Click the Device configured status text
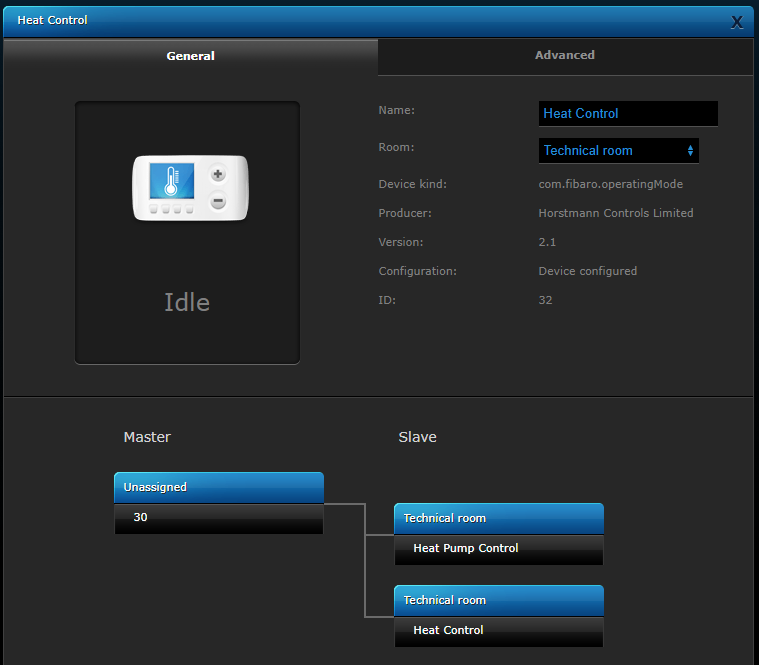The width and height of the screenshot is (759, 665). 588,271
